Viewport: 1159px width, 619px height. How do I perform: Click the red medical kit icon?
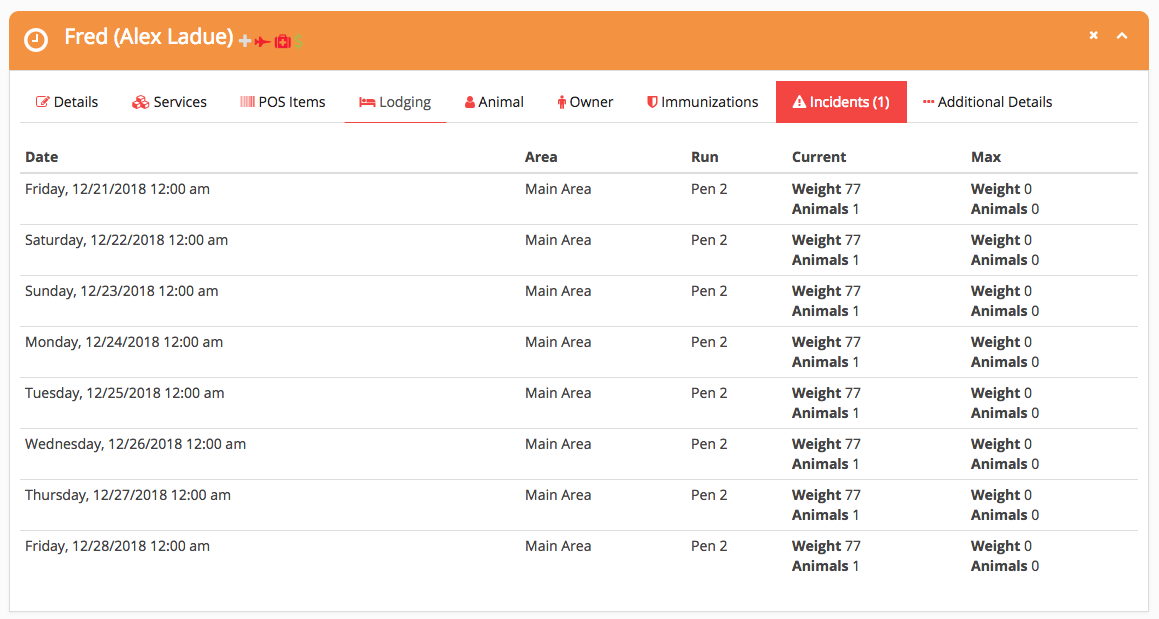[x=282, y=41]
